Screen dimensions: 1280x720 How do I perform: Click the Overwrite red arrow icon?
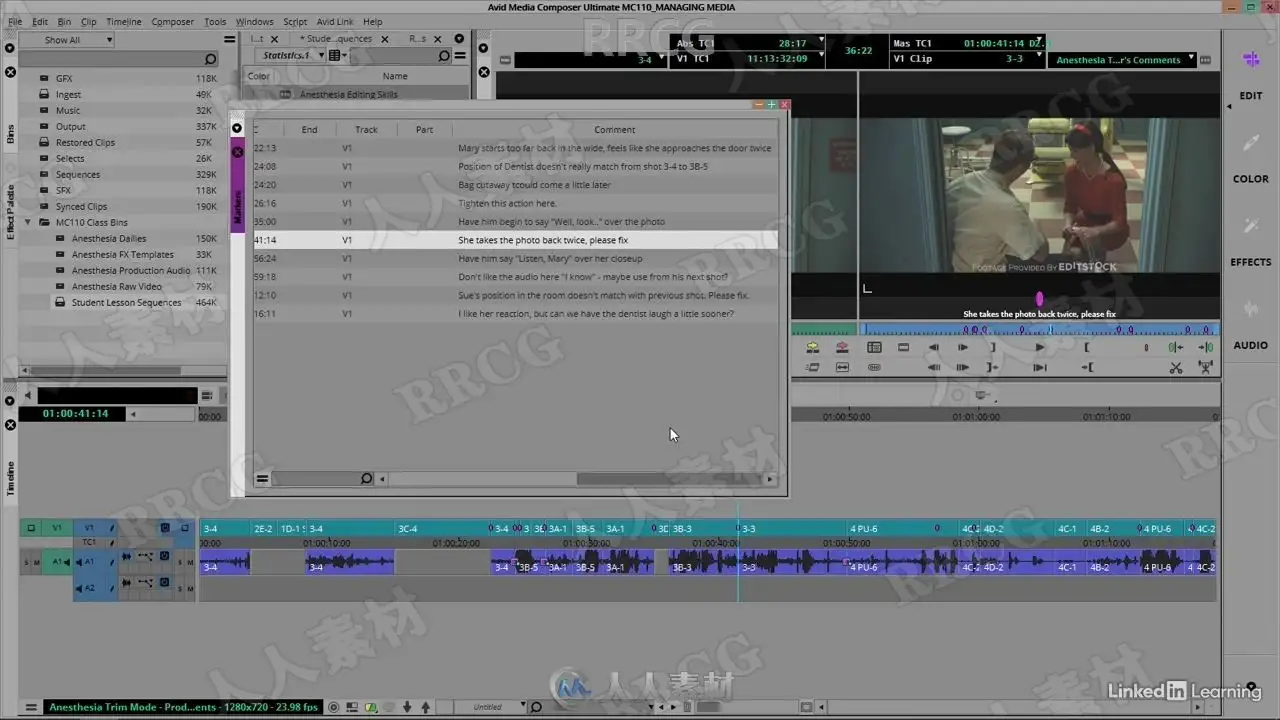click(x=842, y=347)
